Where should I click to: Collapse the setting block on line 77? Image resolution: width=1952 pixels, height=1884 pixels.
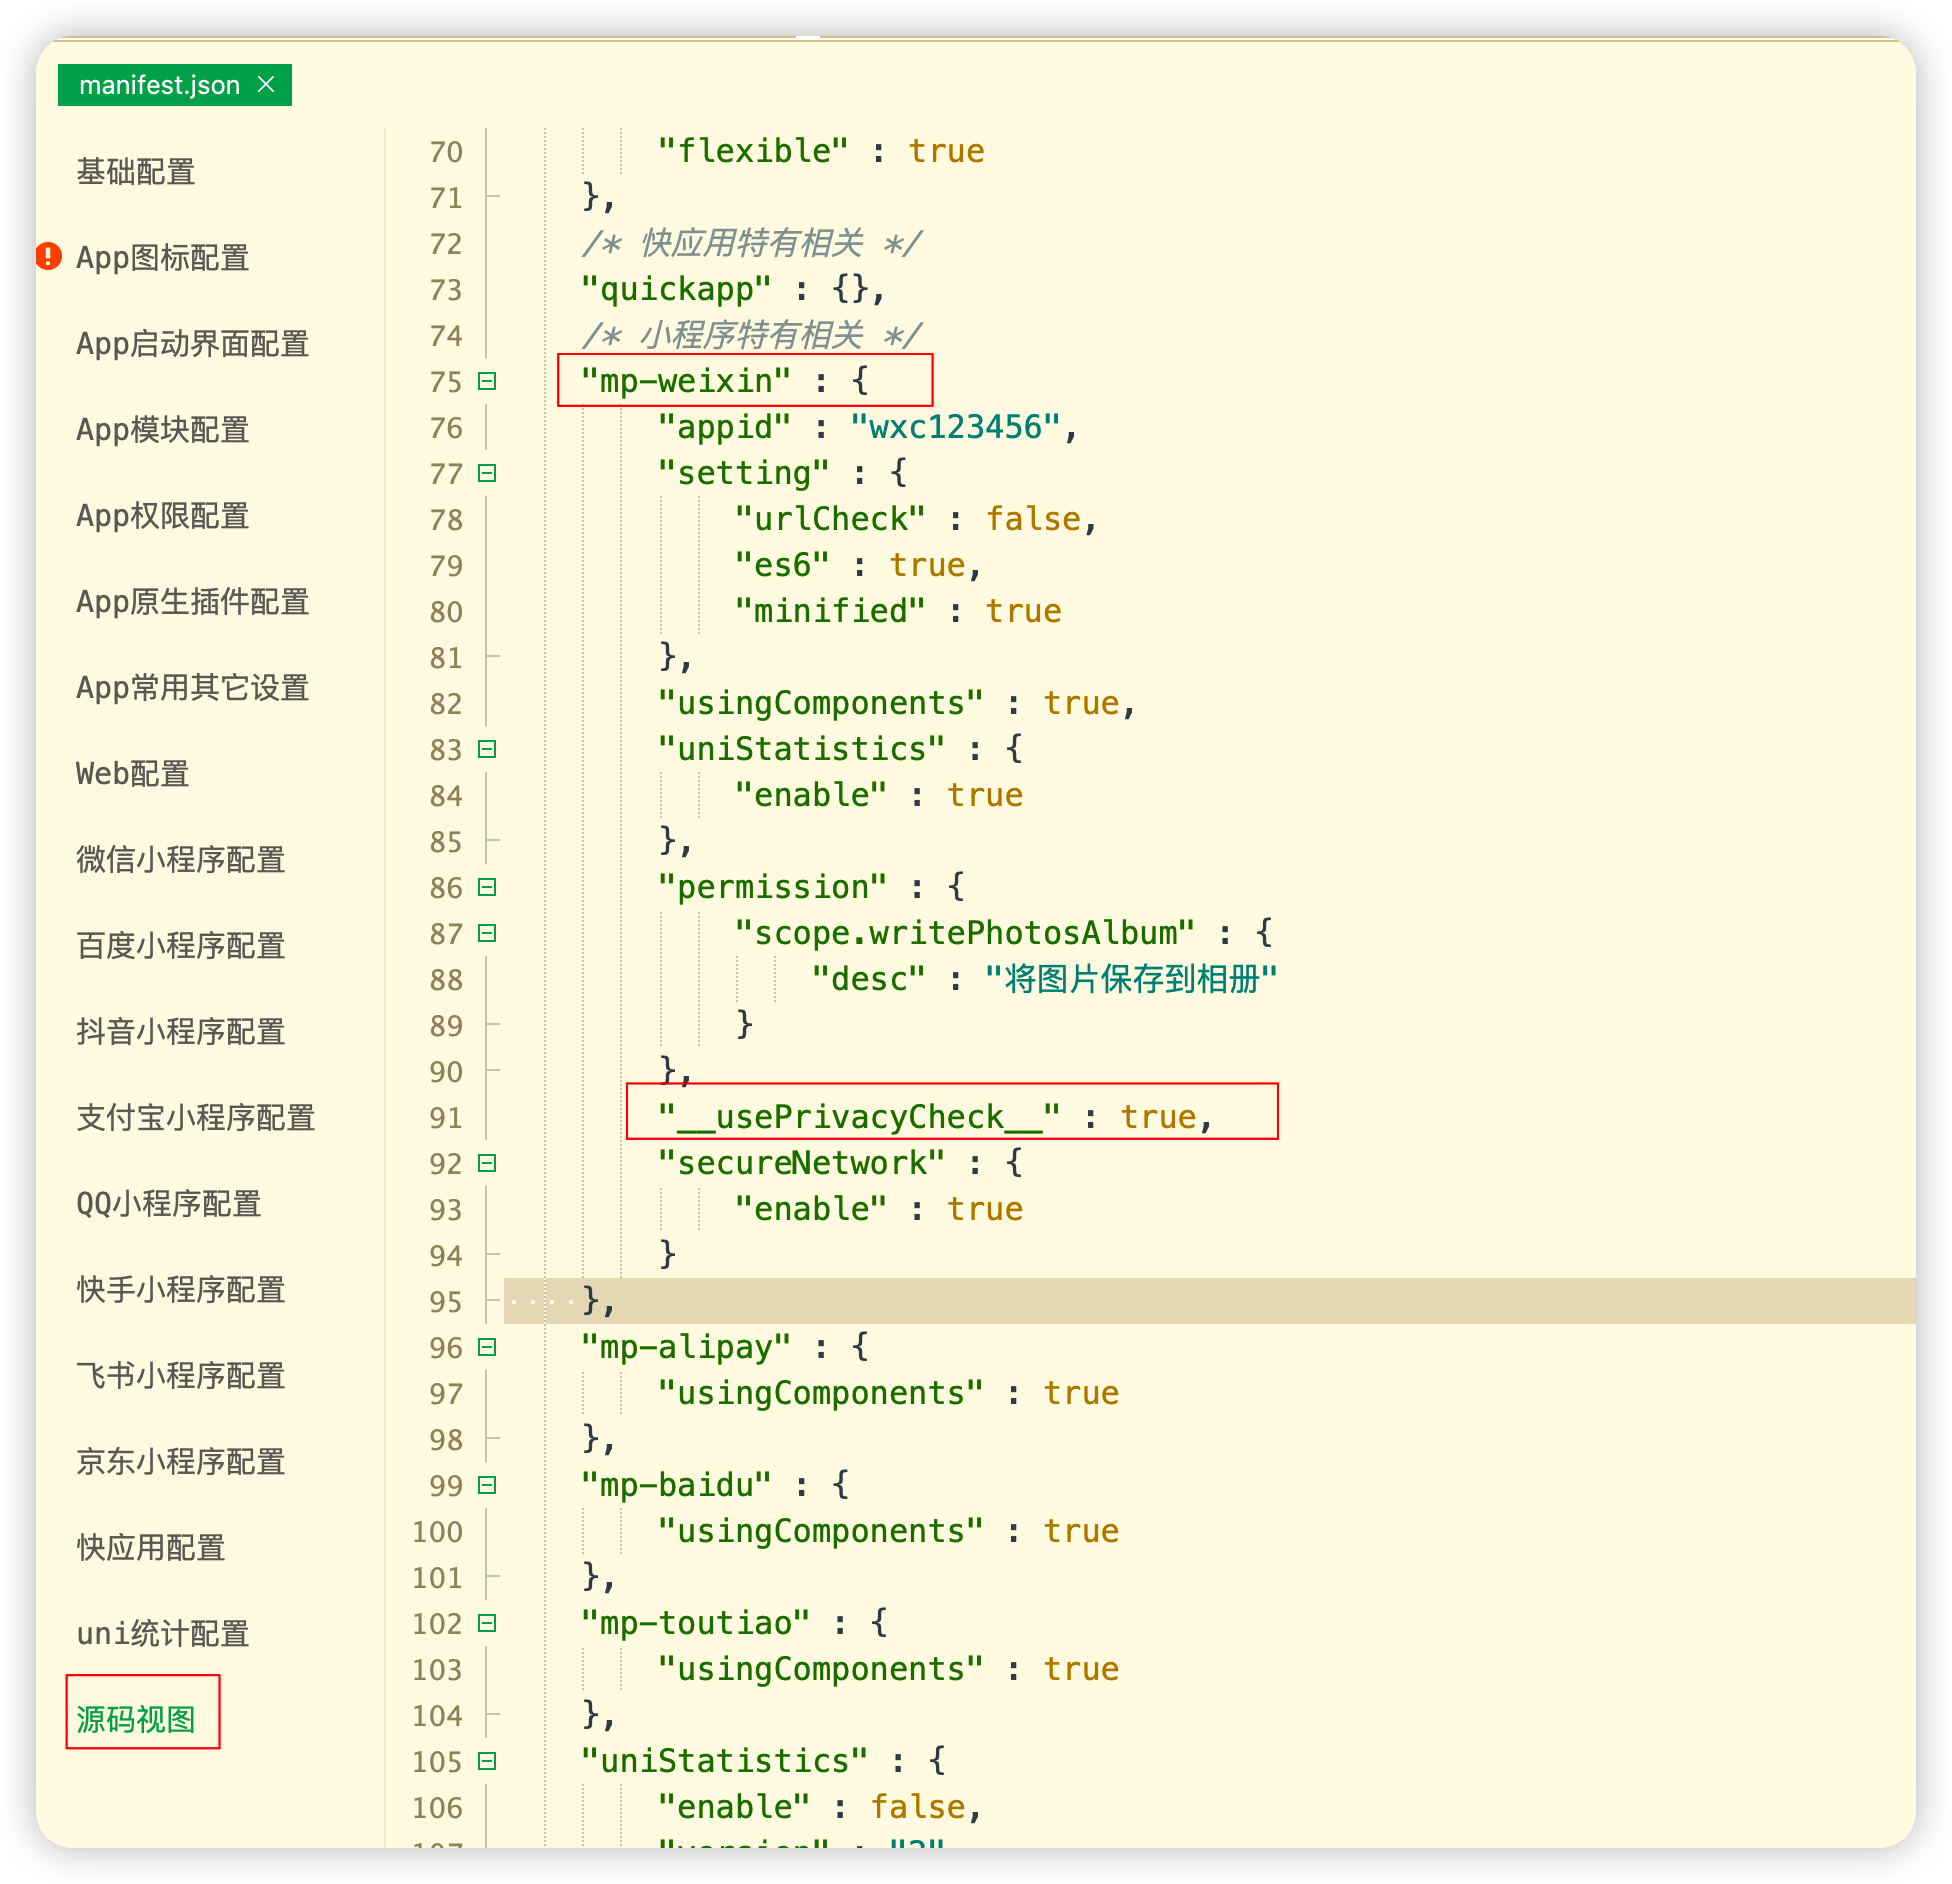click(x=487, y=473)
